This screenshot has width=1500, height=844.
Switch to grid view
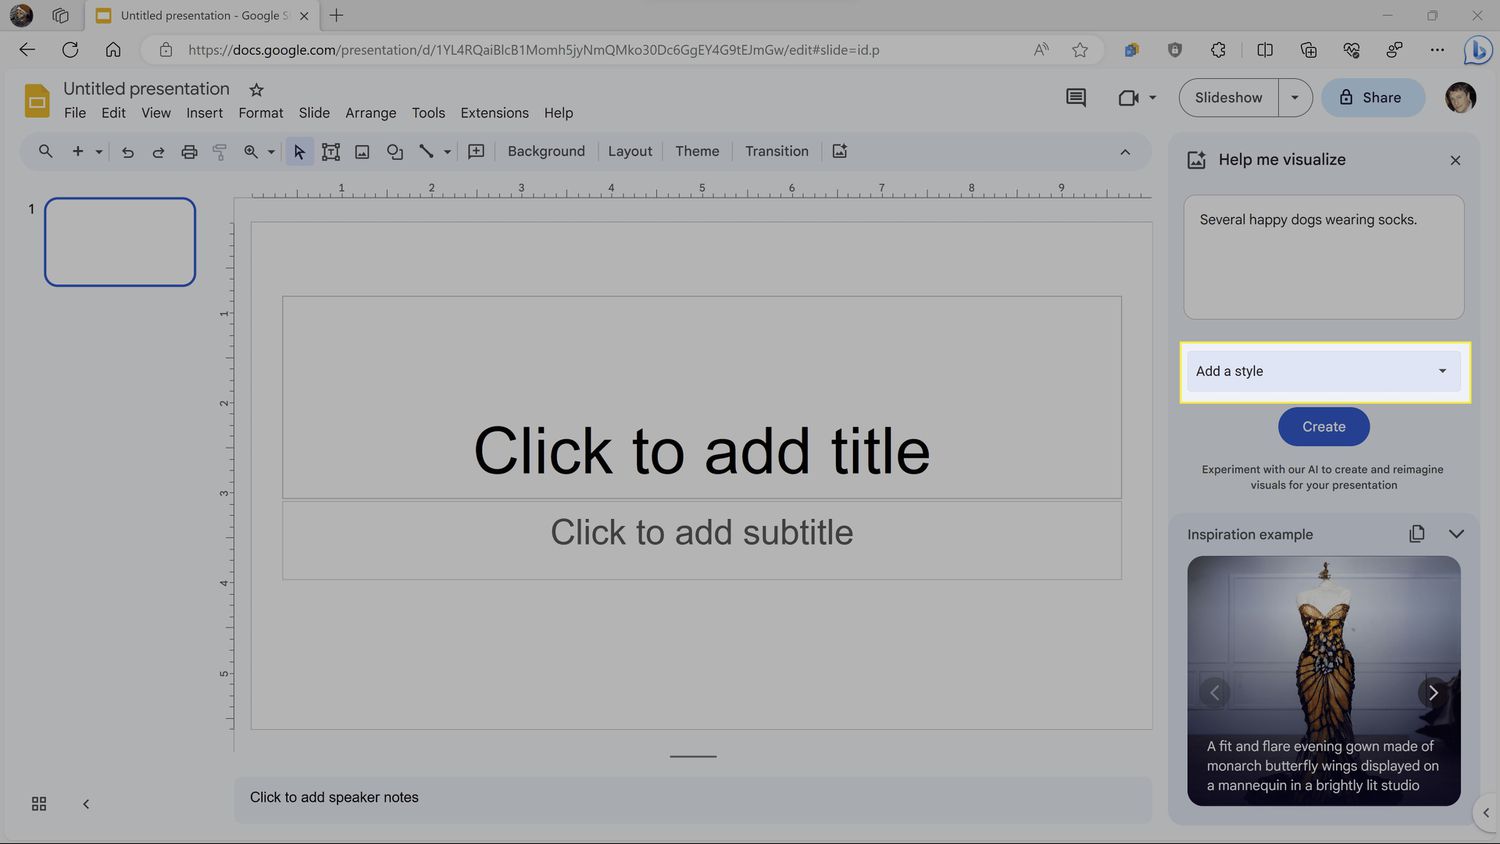39,804
